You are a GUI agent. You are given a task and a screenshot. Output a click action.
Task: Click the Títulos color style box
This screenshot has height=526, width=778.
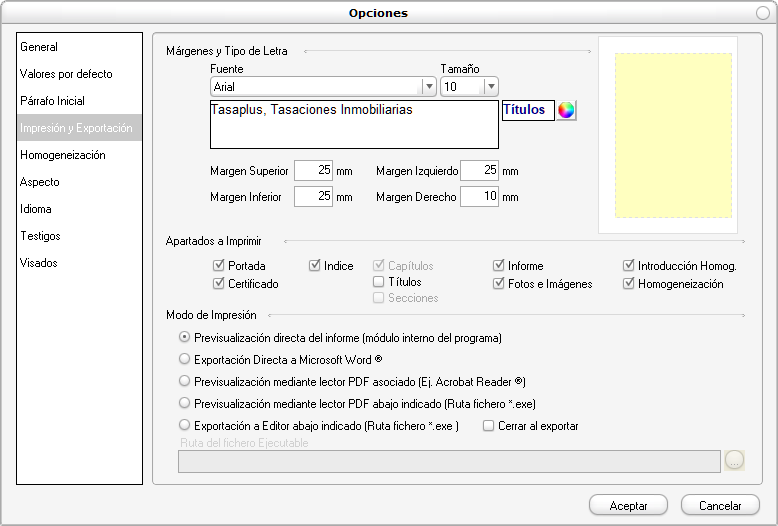(x=526, y=110)
